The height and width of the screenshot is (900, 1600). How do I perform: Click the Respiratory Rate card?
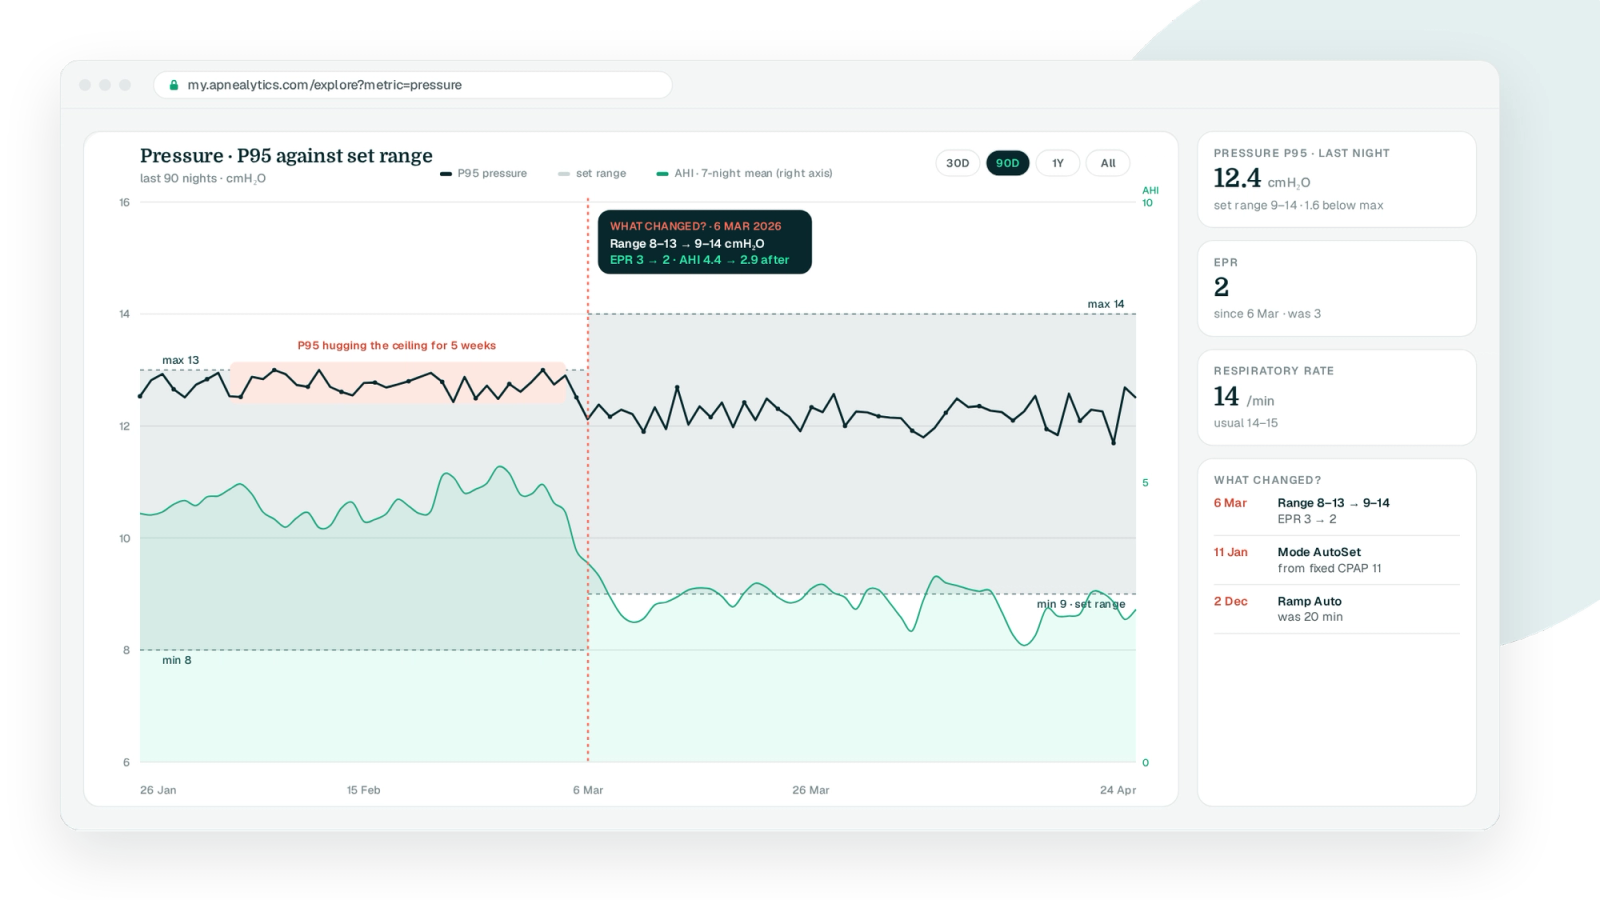click(1336, 397)
